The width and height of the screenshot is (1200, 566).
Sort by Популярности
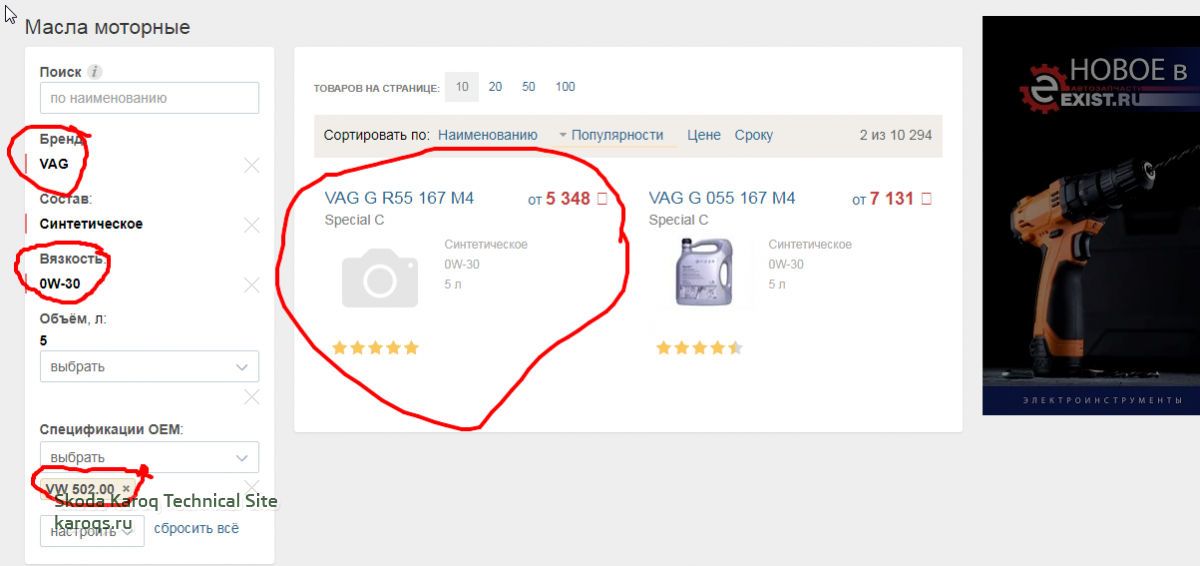pos(617,135)
